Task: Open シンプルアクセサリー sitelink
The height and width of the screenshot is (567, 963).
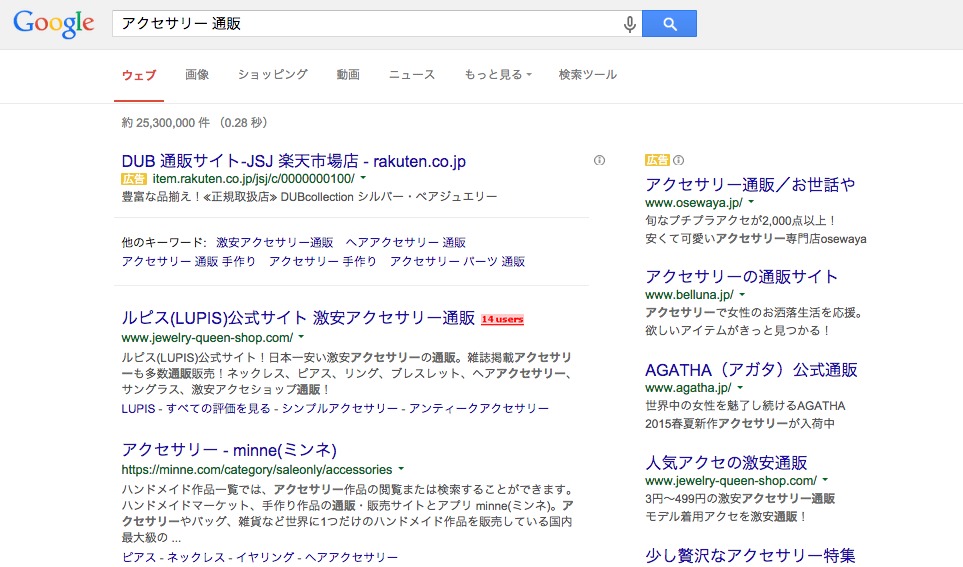Action: (x=340, y=409)
